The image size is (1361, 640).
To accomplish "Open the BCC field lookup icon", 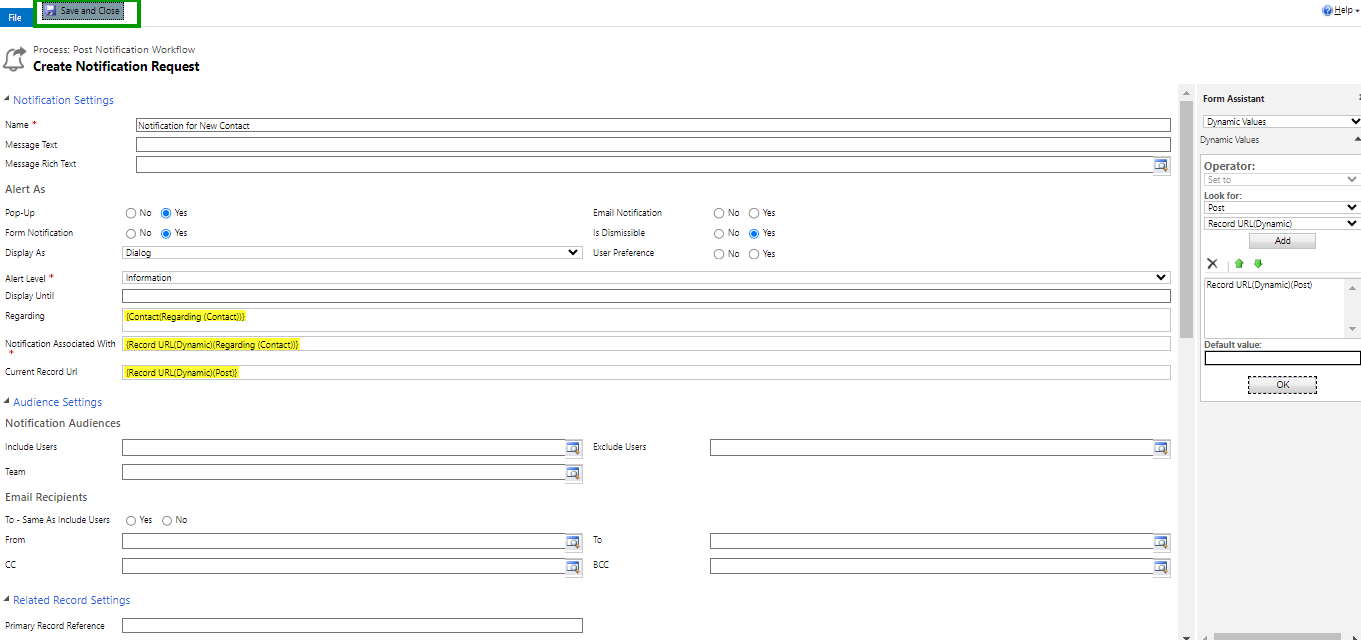I will click(x=1161, y=566).
